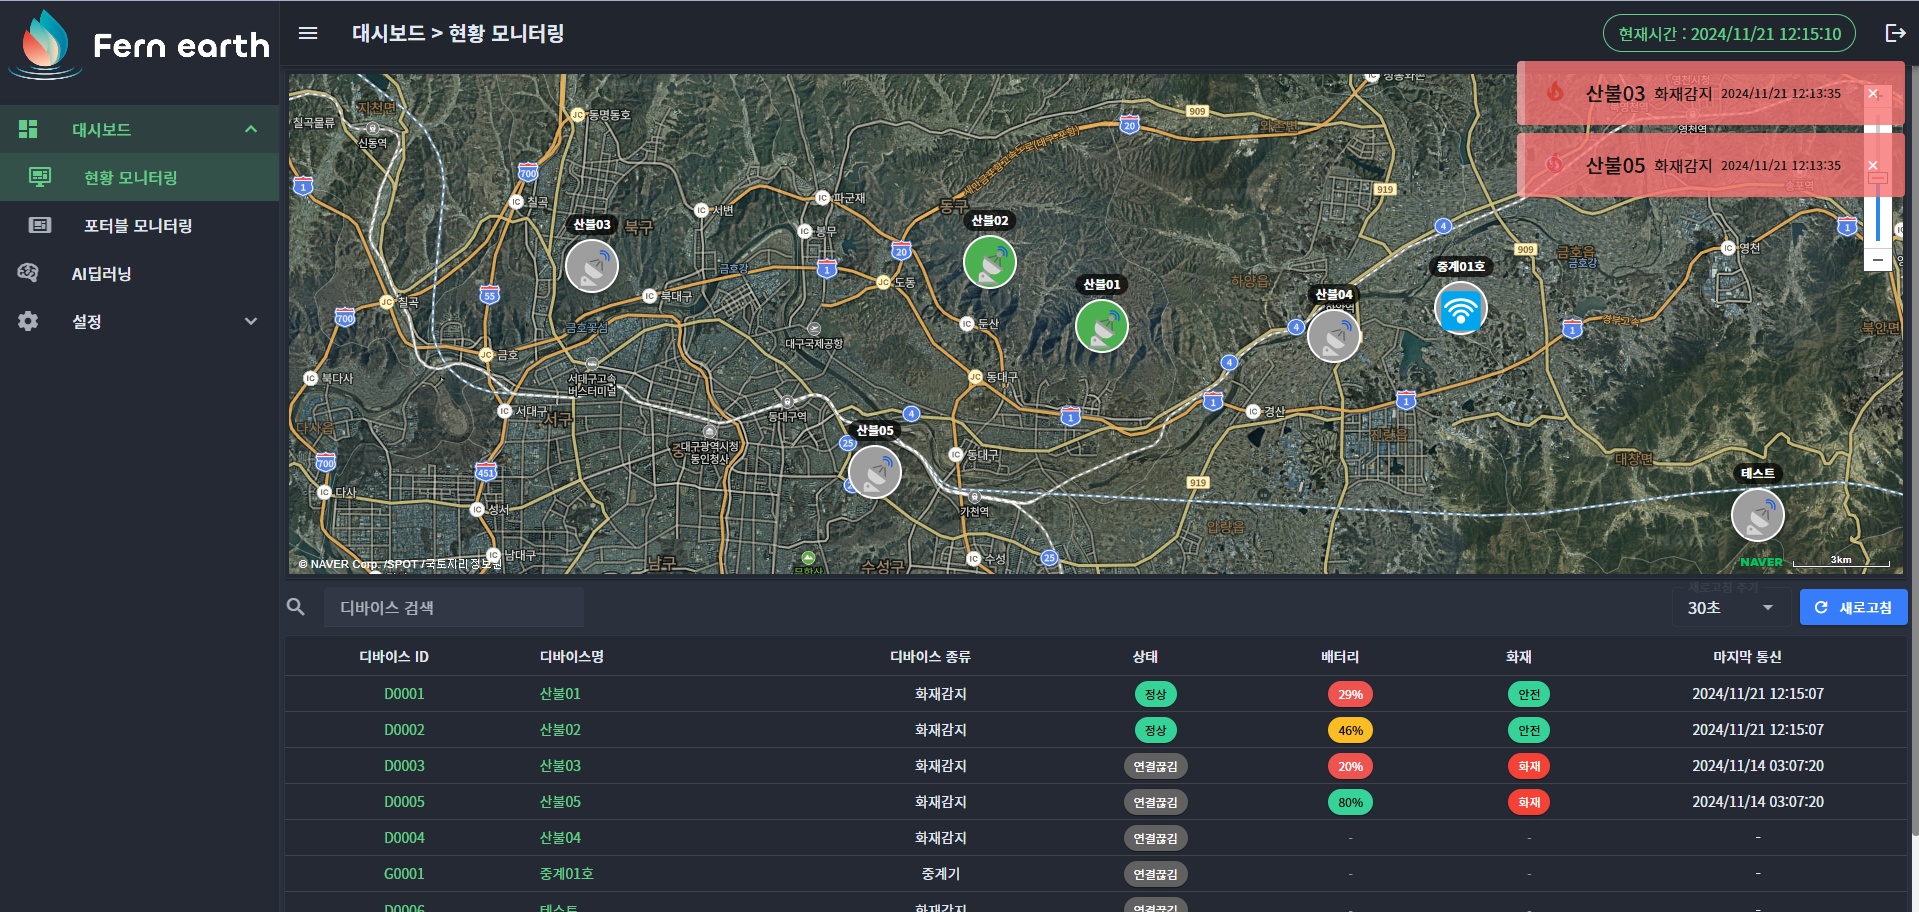Click the 산불02 green sensor marker on map
The height and width of the screenshot is (912, 1919).
989,262
